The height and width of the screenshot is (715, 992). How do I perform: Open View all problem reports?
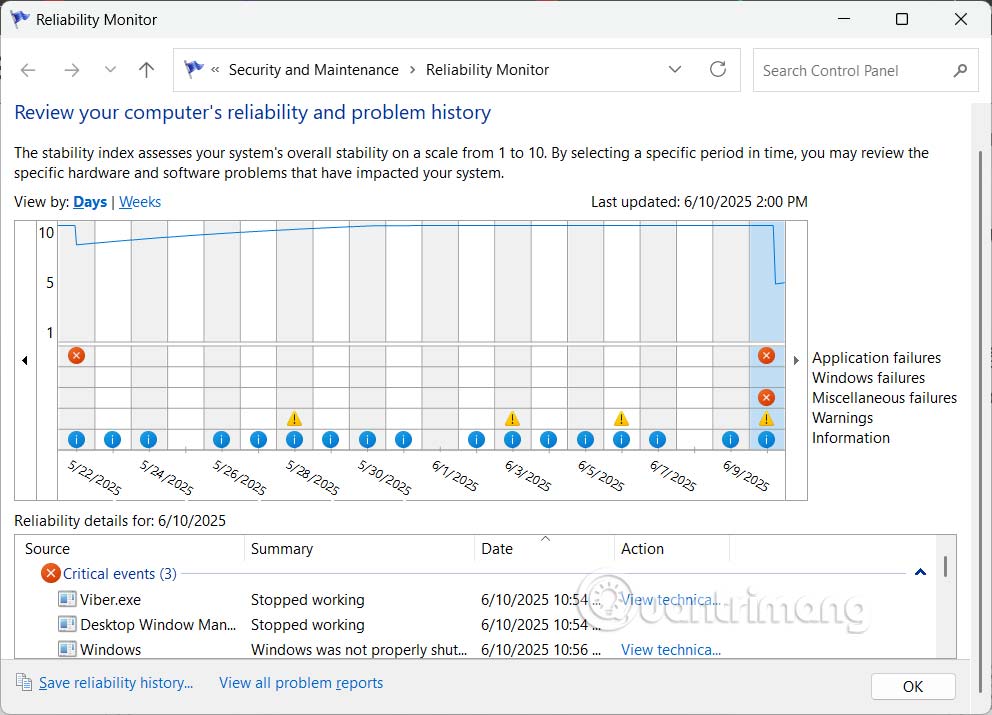(301, 683)
